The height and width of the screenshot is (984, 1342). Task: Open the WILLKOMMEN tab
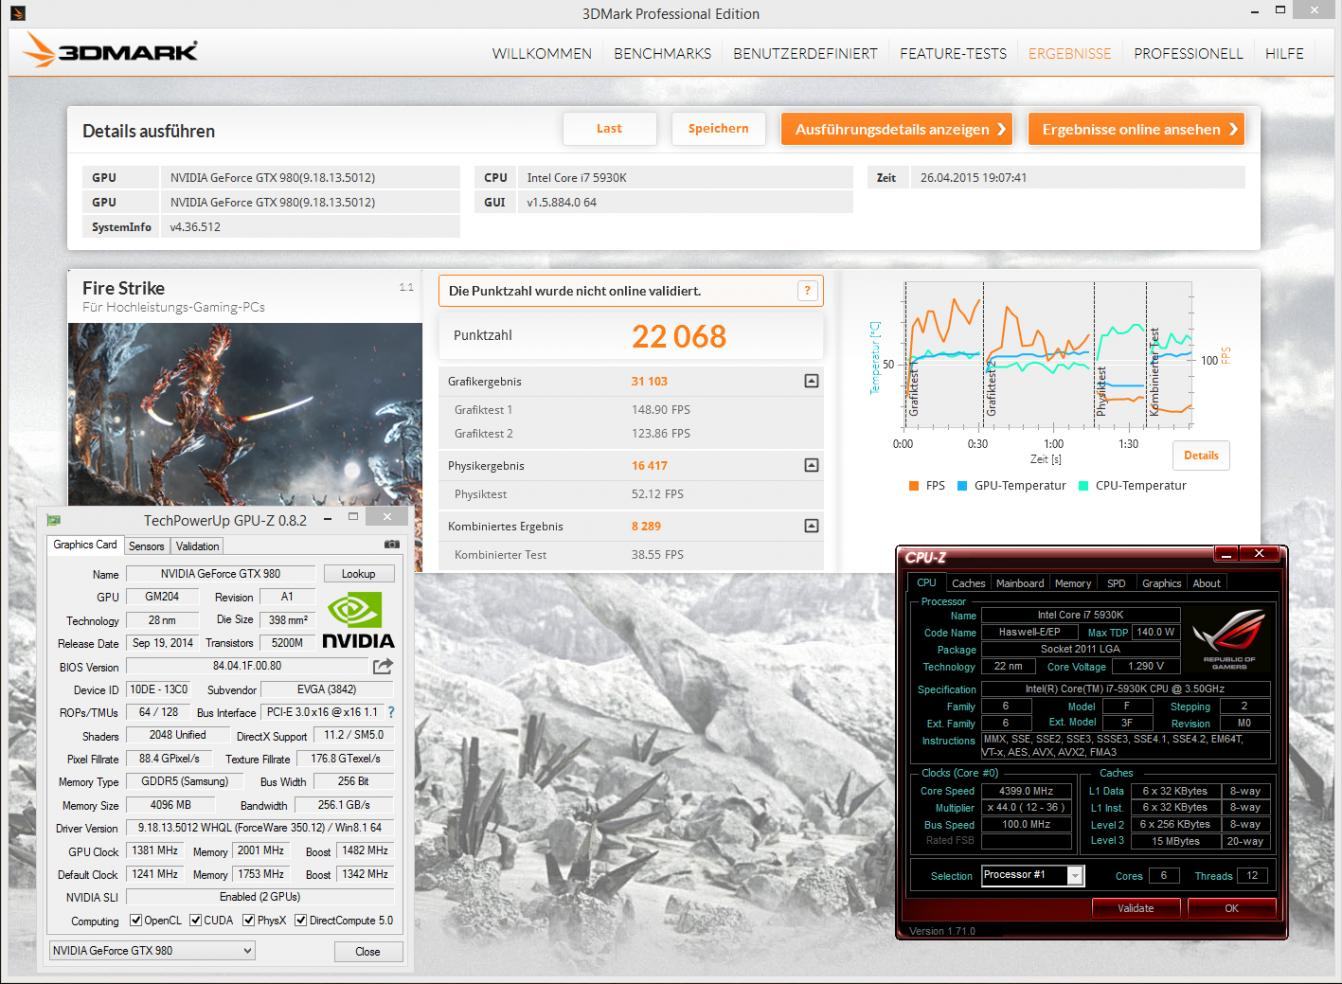tap(541, 54)
